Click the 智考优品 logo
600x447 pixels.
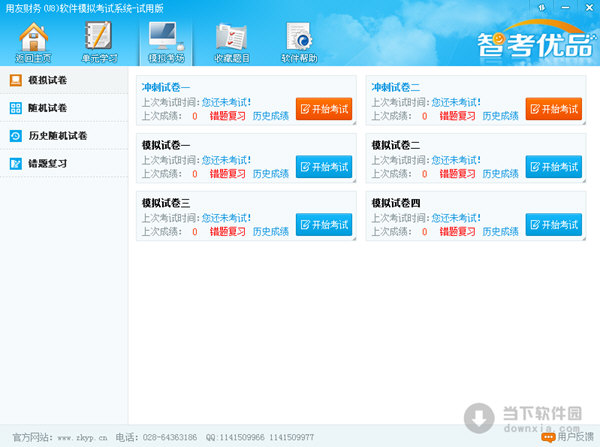click(537, 39)
